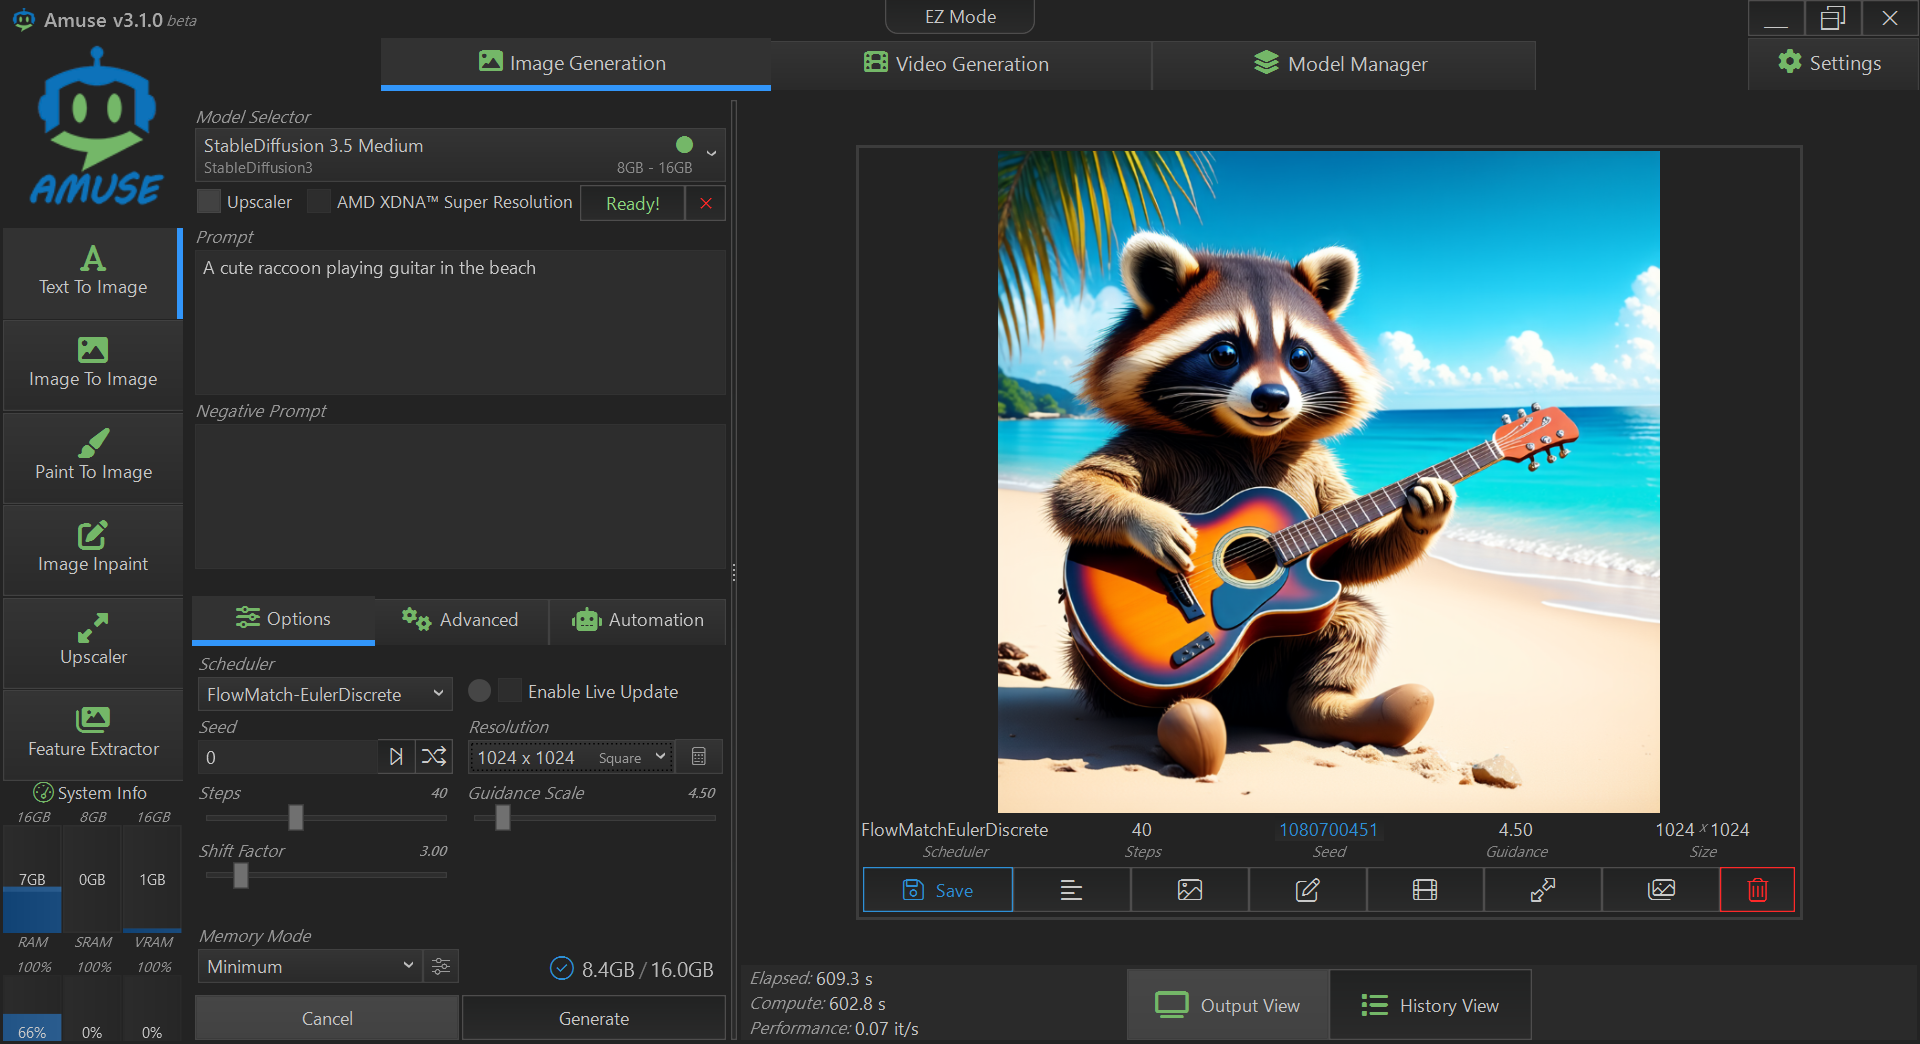
Task: Send result to video film icon
Action: point(1425,889)
